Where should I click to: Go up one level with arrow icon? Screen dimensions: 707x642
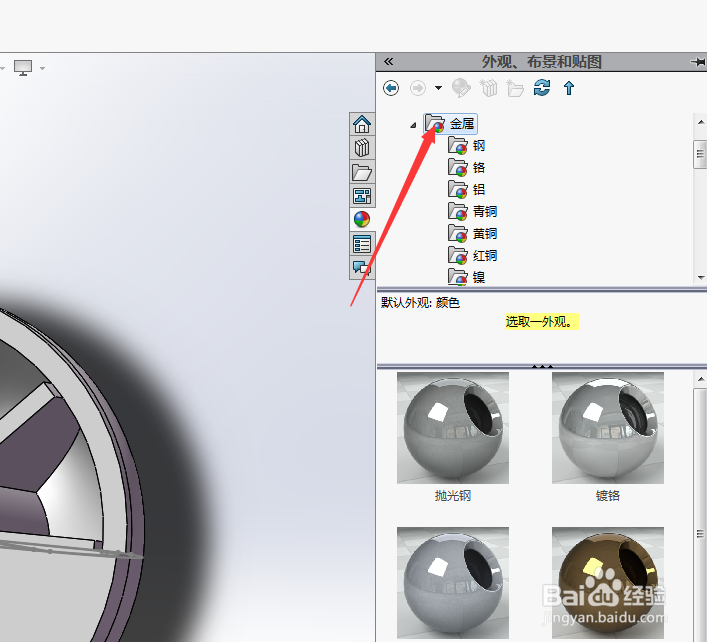[569, 88]
